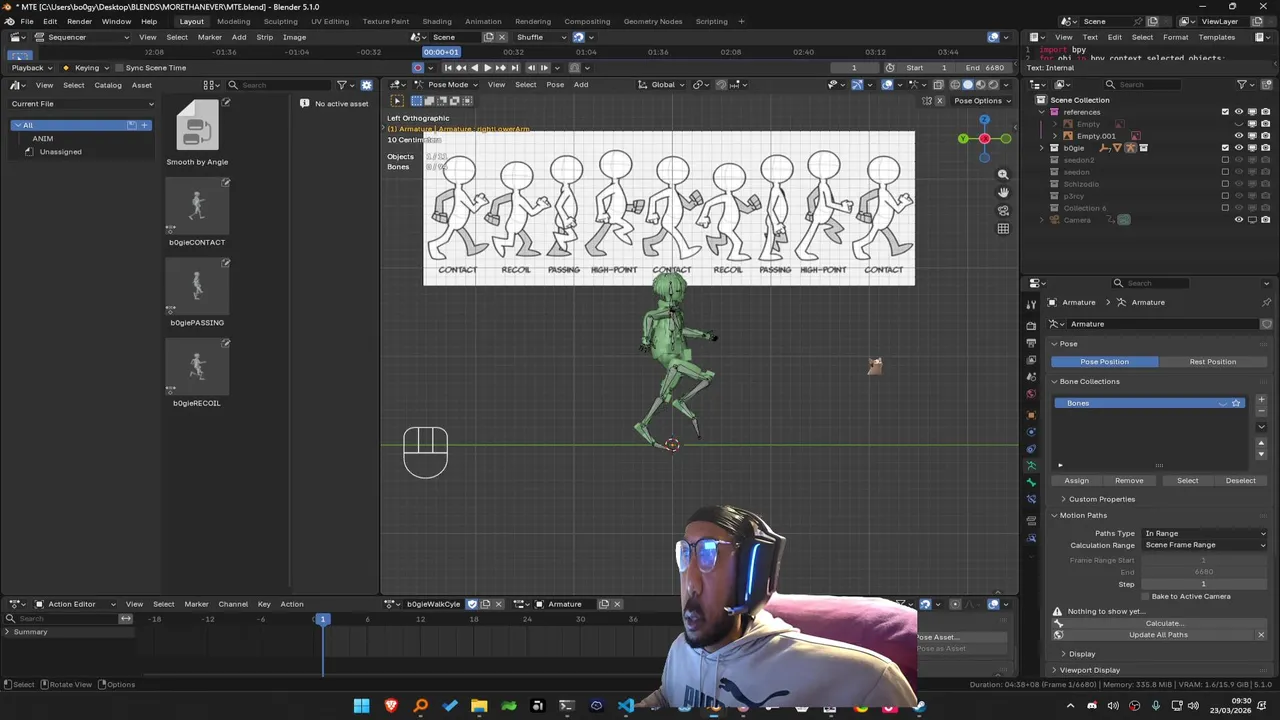
Task: Open Paths Type In Range dropdown
Action: pyautogui.click(x=1204, y=534)
